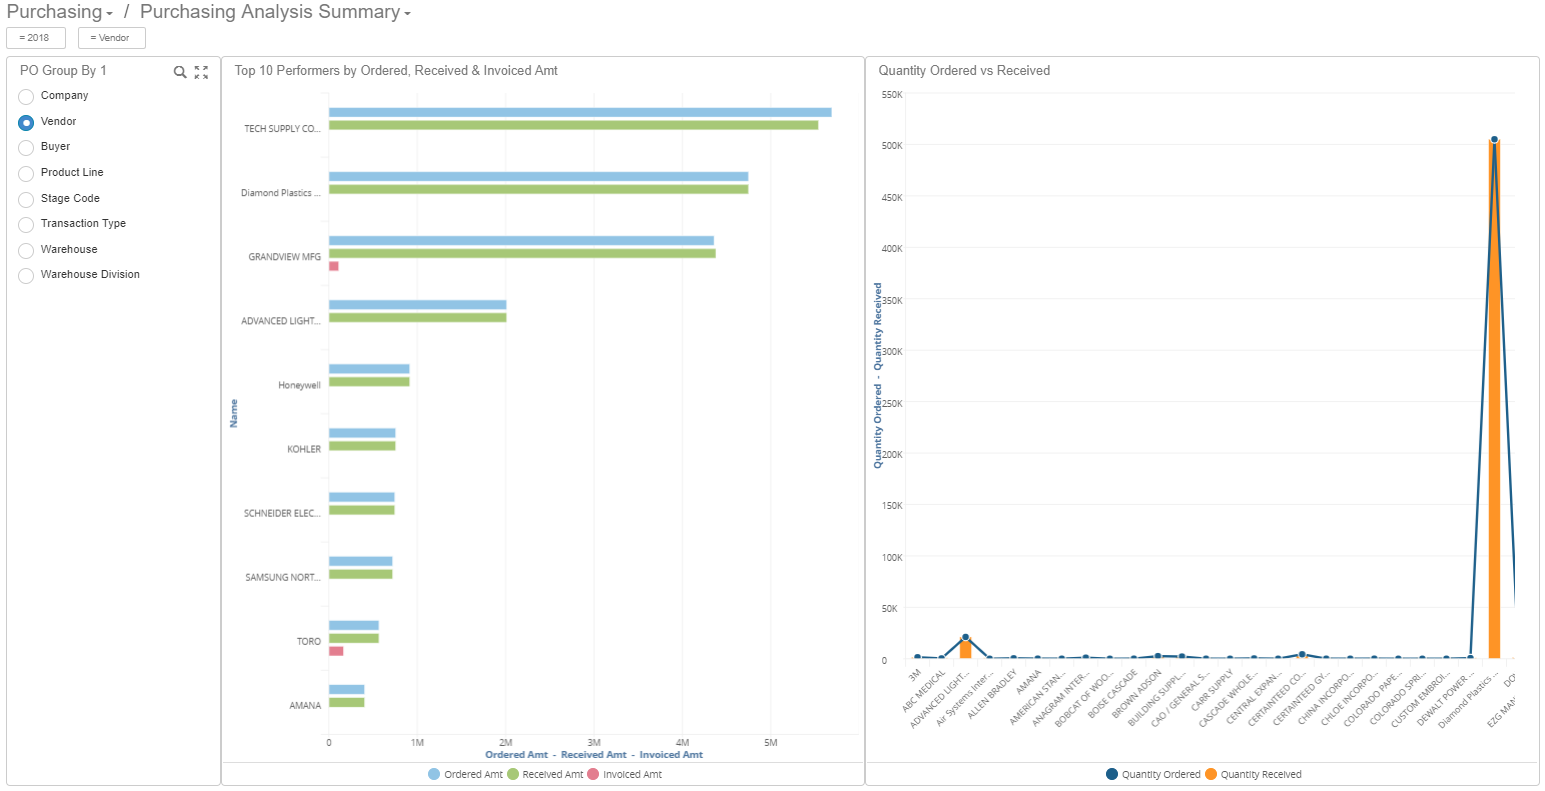This screenshot has width=1545, height=791.
Task: Click the breadcrumb separator slash icon
Action: tap(126, 12)
